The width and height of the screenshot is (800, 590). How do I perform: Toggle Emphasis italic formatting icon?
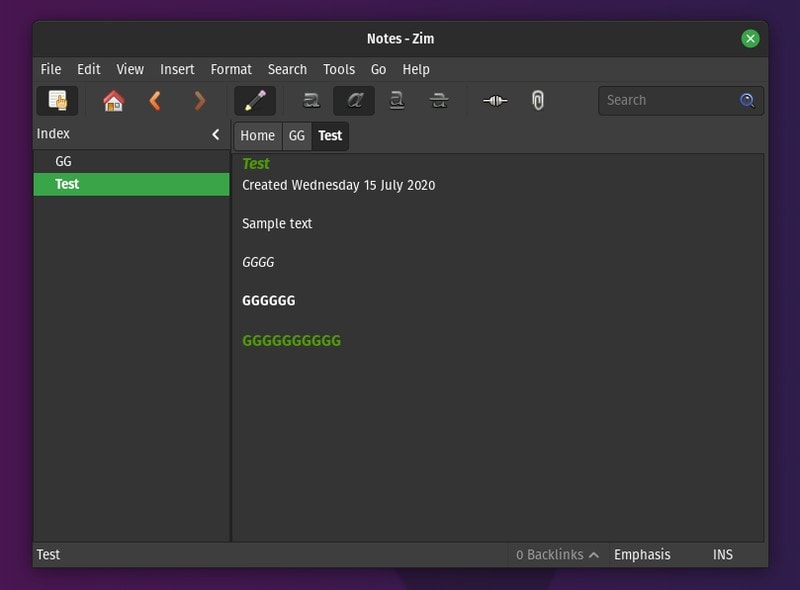pos(354,101)
